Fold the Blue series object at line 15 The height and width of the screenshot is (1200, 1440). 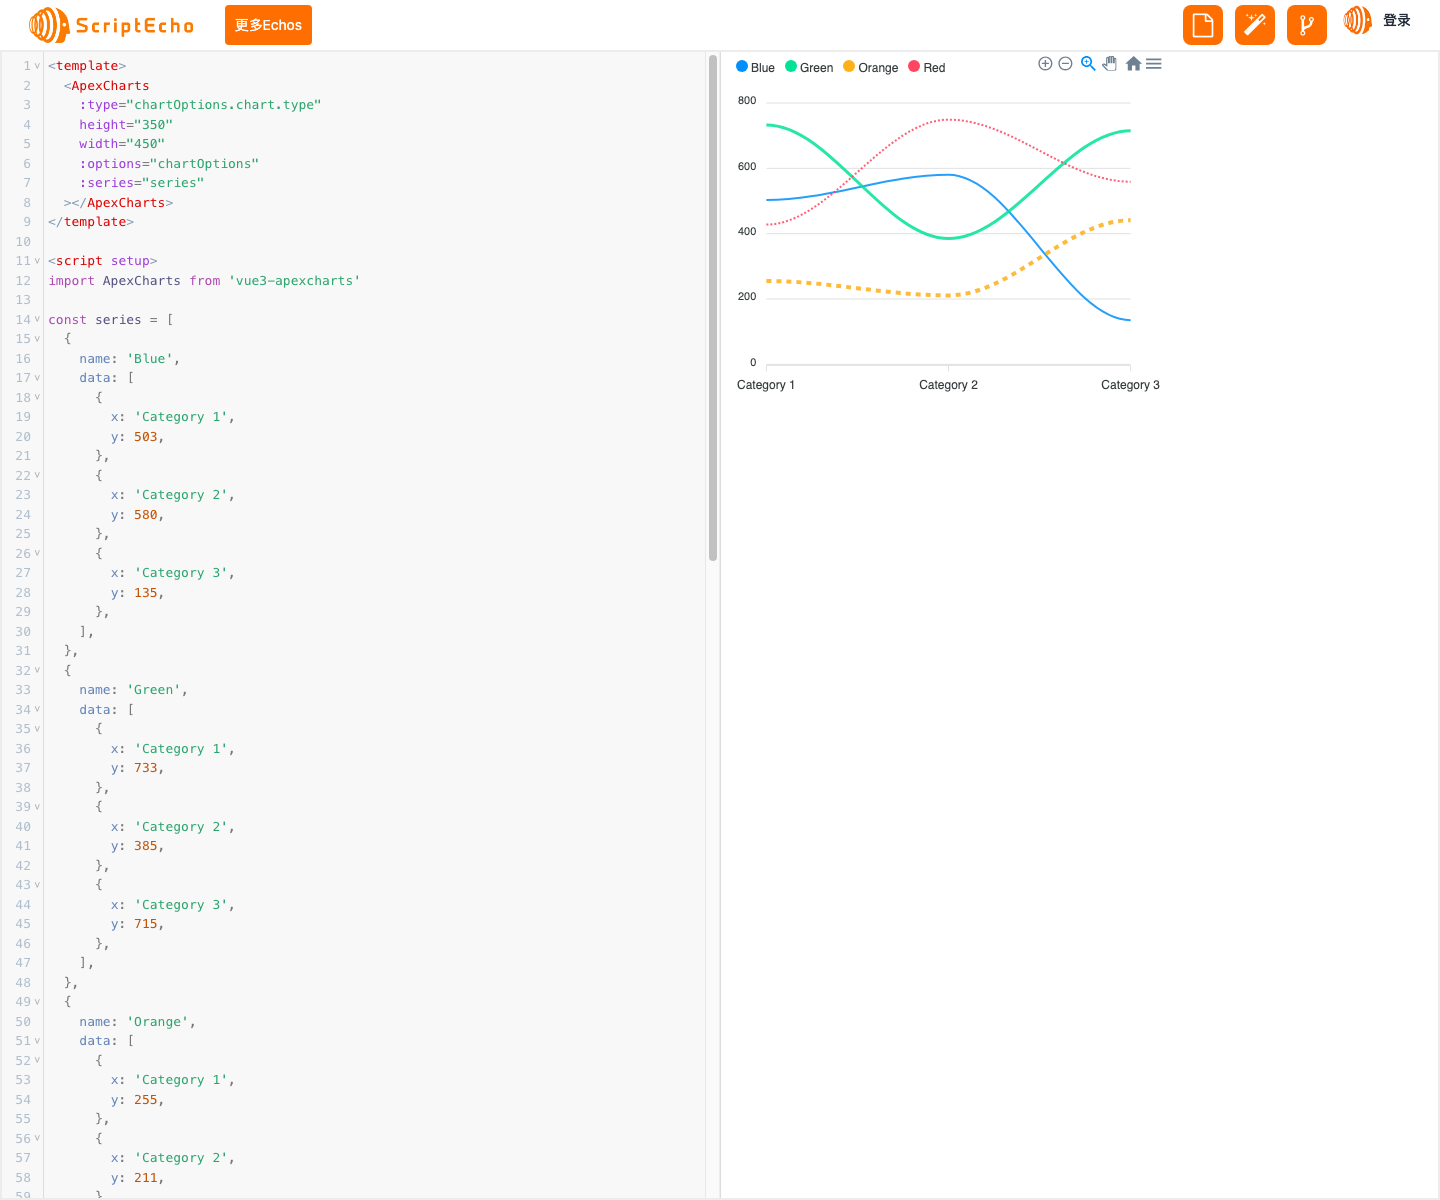click(x=38, y=339)
